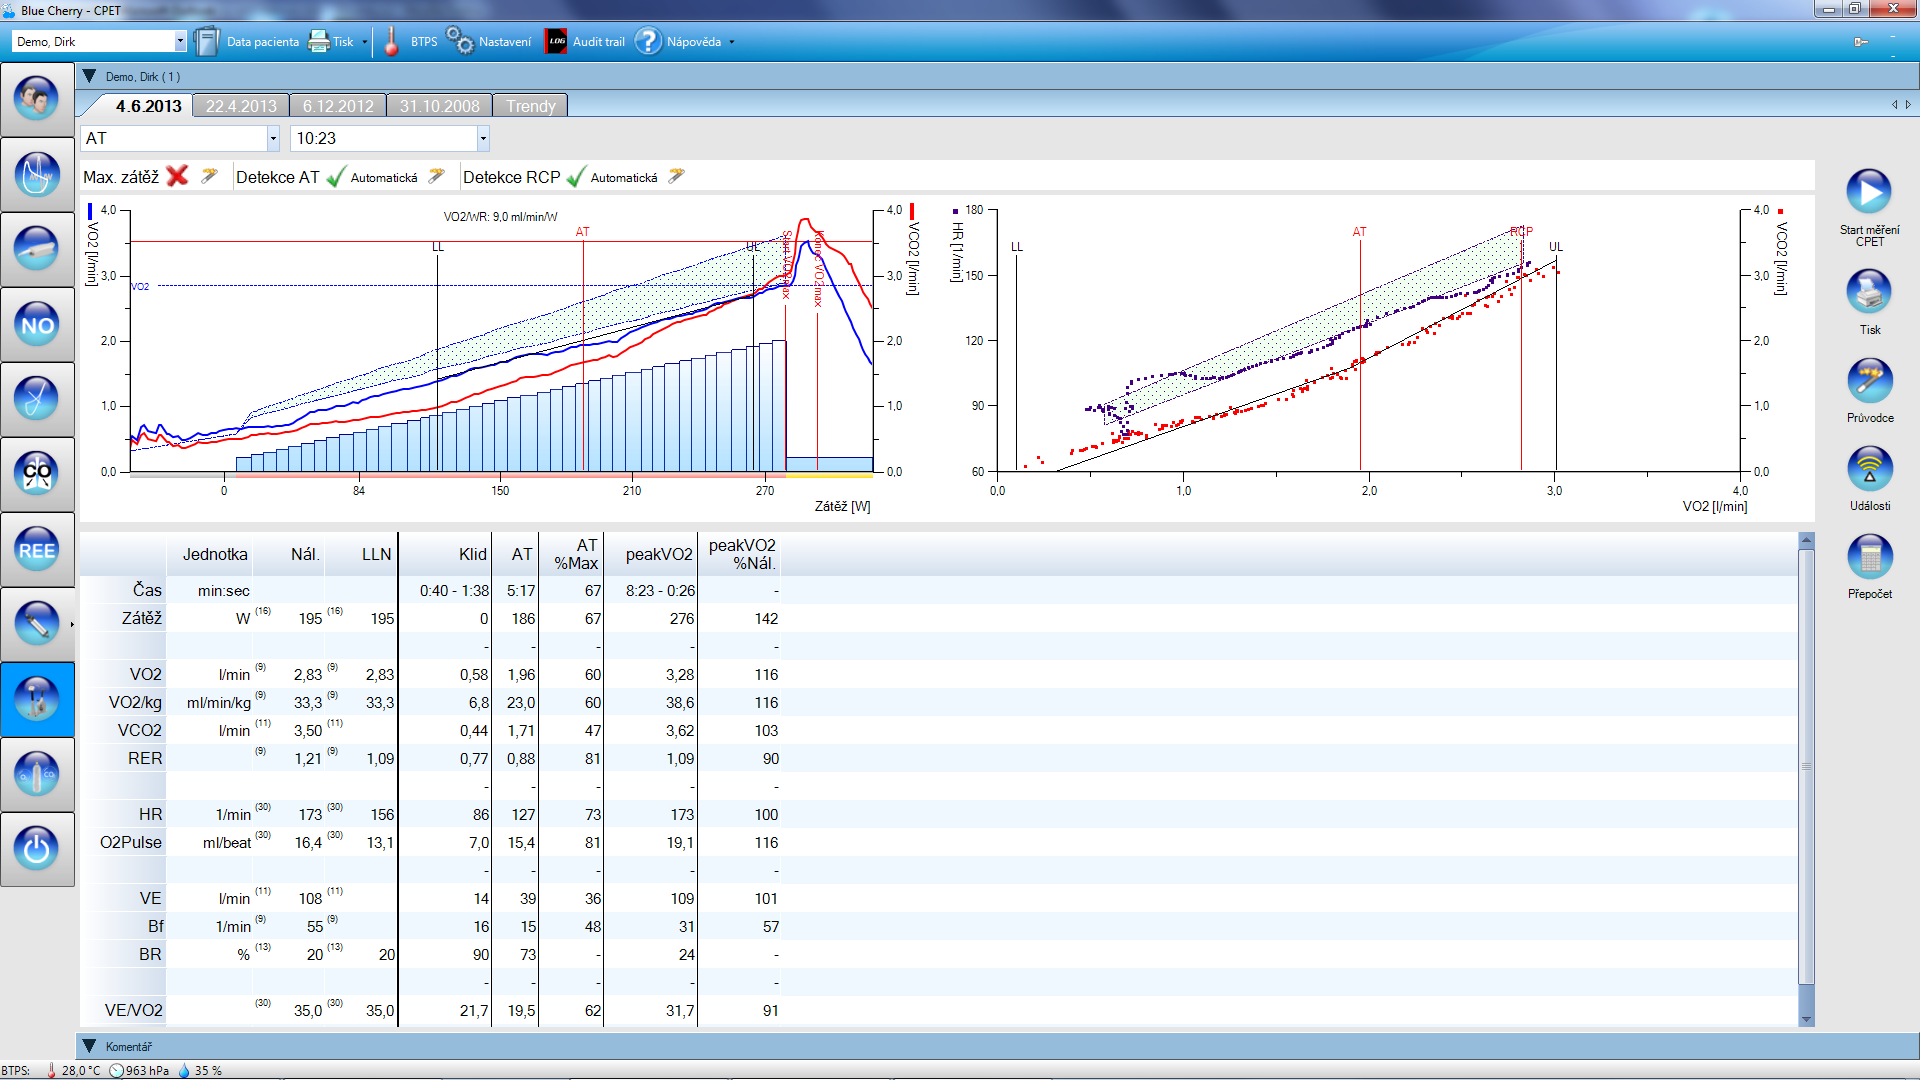Click the NO measurement sidebar icon
The width and height of the screenshot is (1920, 1080).
tap(37, 325)
